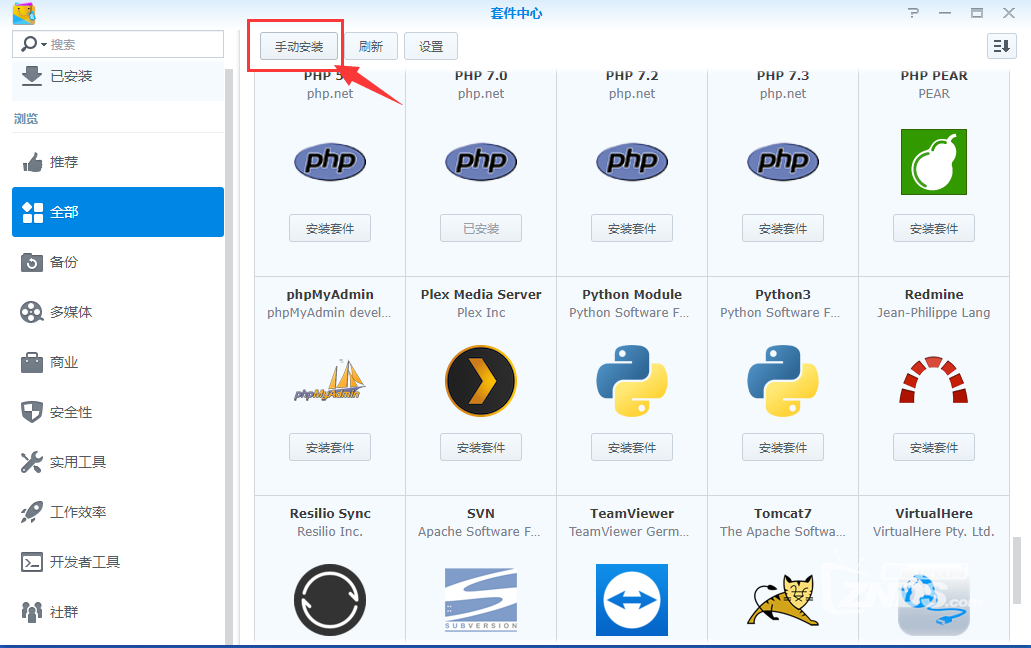Open the PHP 7.3 package icon
This screenshot has width=1031, height=648.
(x=783, y=162)
